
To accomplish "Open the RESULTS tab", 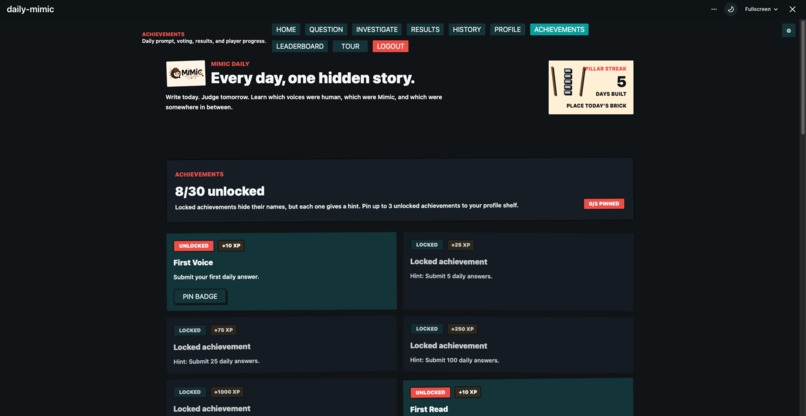I will tap(425, 29).
